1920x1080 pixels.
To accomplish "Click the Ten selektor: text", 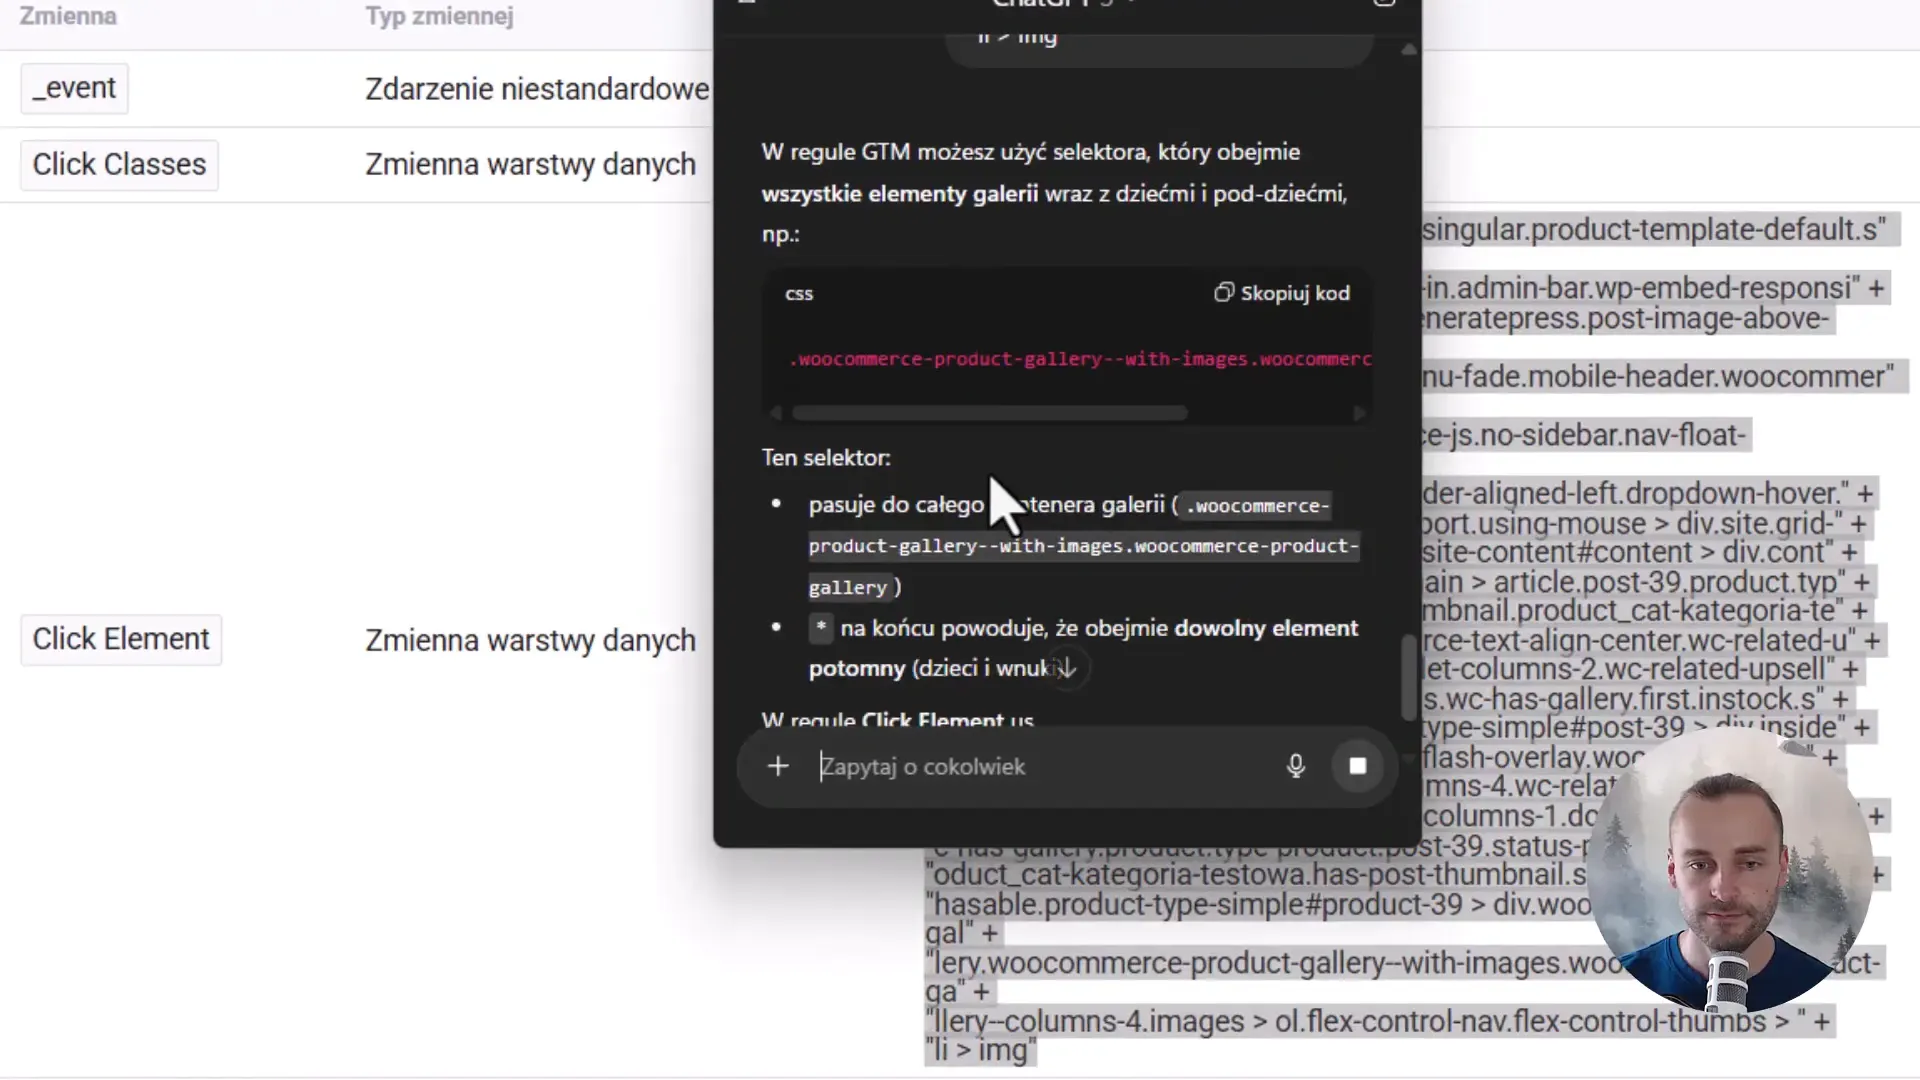I will tap(826, 458).
